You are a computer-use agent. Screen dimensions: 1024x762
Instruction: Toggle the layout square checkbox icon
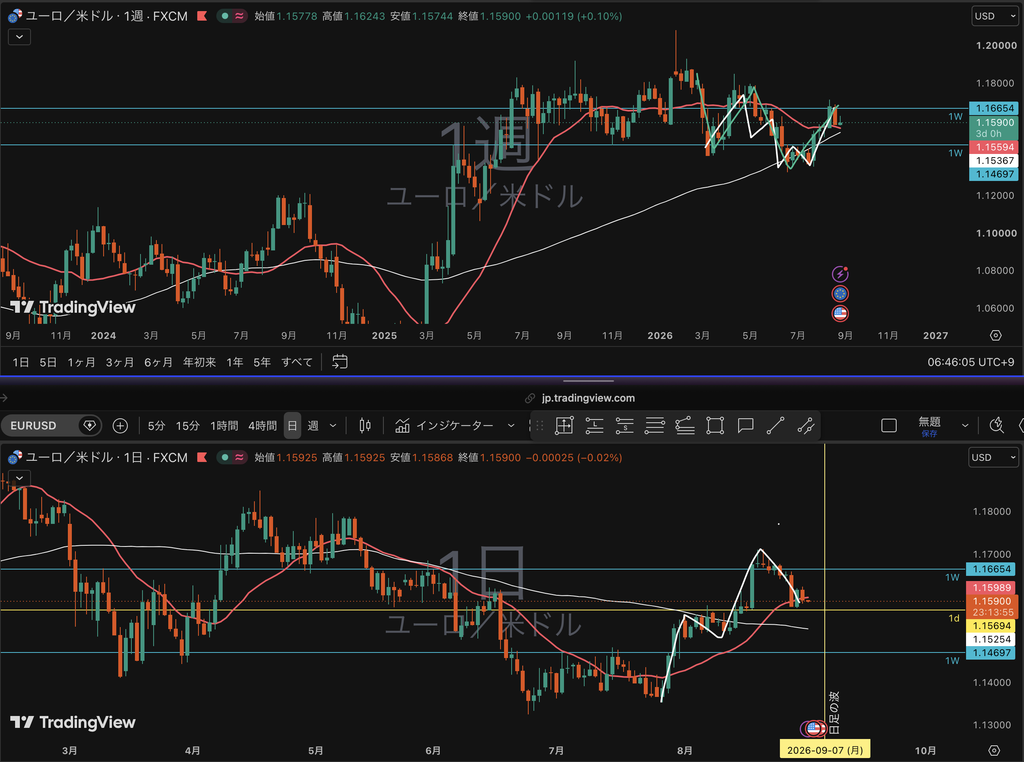click(889, 426)
